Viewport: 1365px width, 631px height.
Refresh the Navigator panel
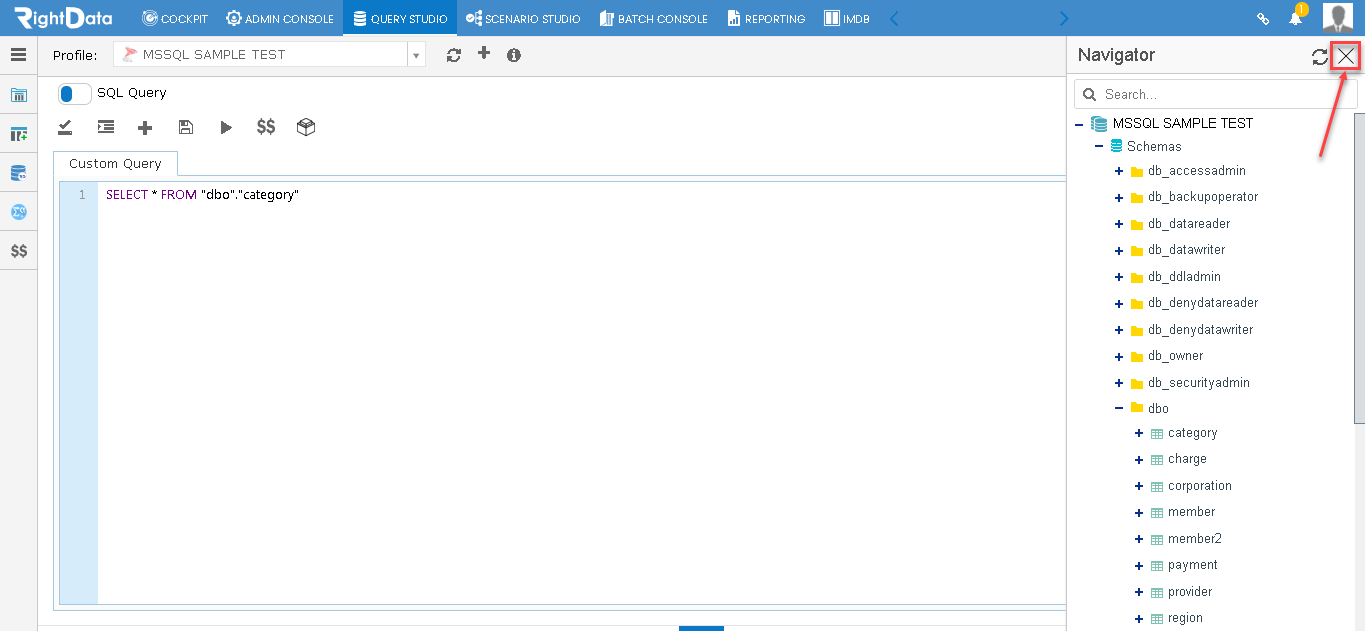point(1320,57)
